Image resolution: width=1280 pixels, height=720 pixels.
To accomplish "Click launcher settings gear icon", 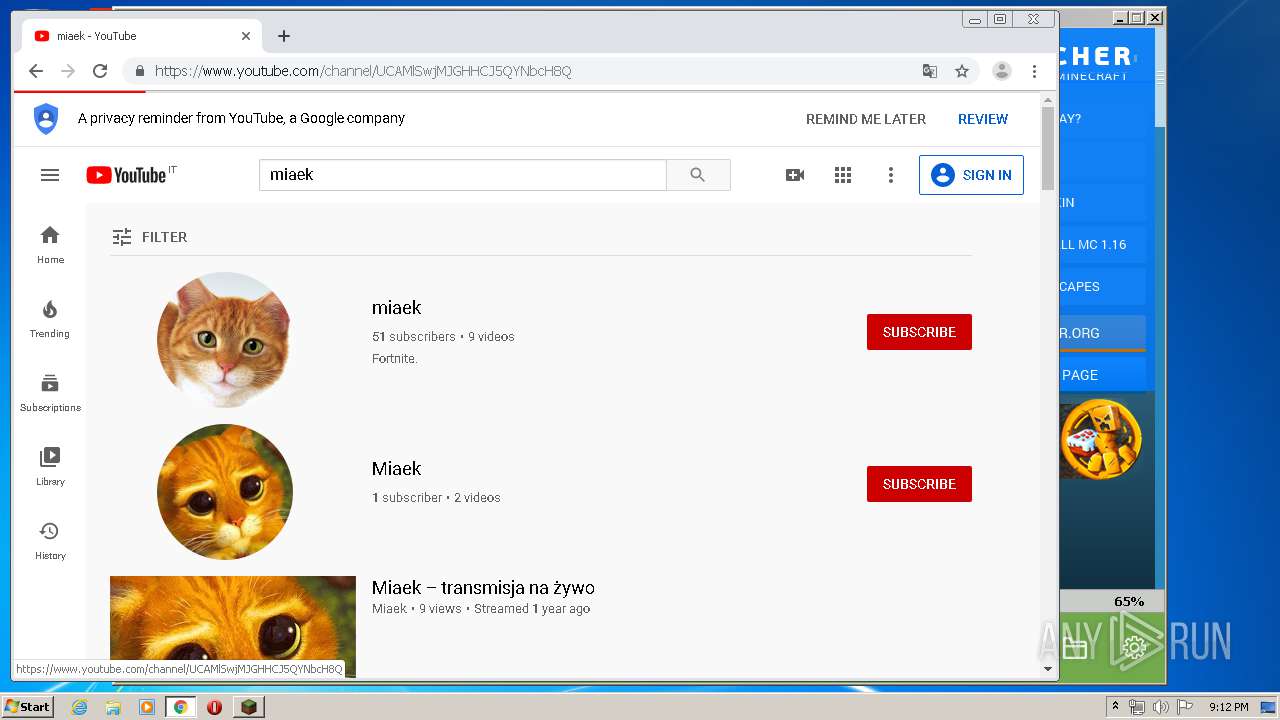I will 1134,648.
